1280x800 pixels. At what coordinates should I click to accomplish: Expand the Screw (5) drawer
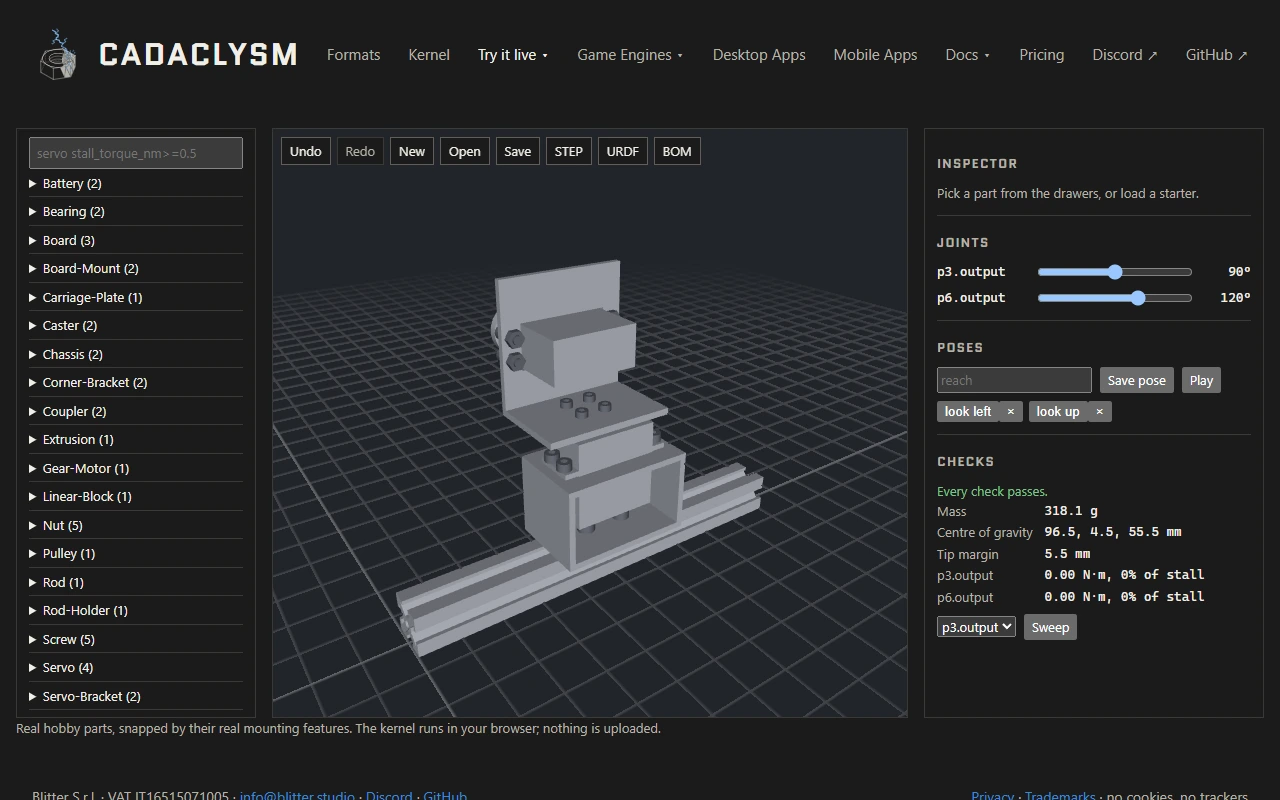(135, 639)
